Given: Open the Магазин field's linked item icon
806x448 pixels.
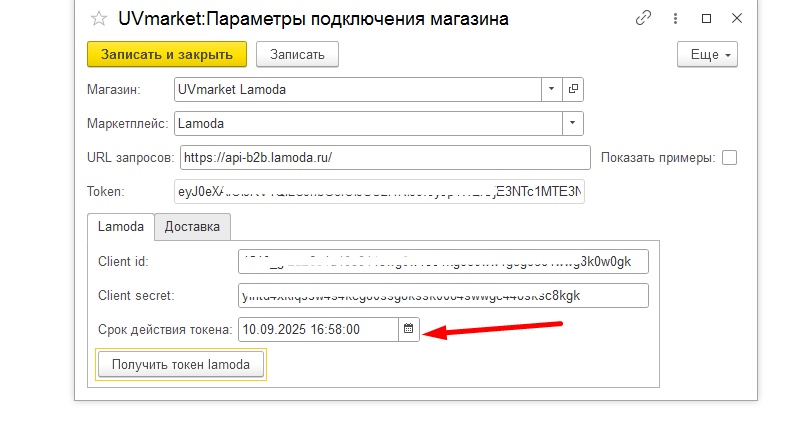Looking at the screenshot, I should pyautogui.click(x=573, y=89).
